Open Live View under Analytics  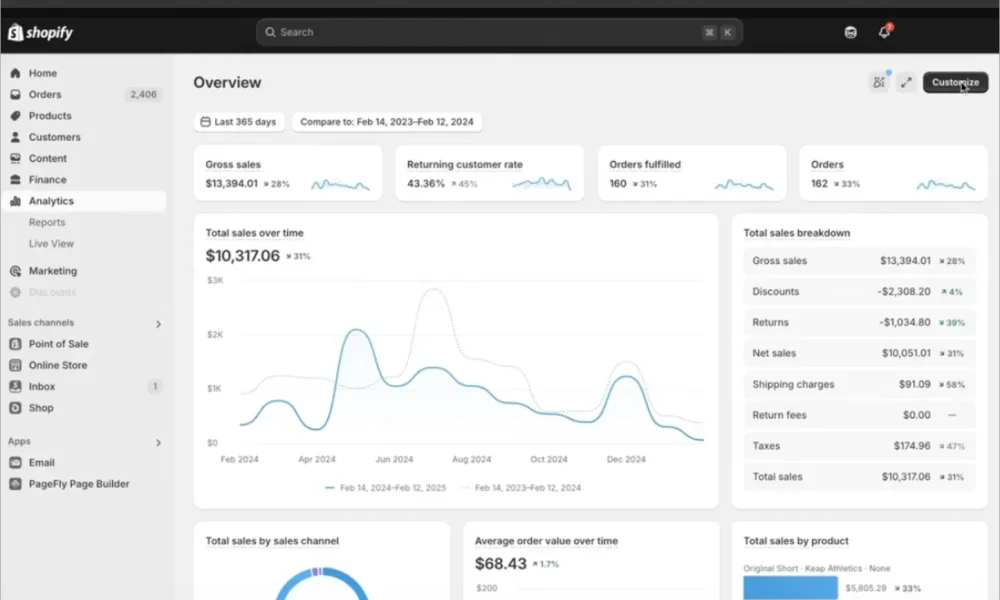point(50,243)
